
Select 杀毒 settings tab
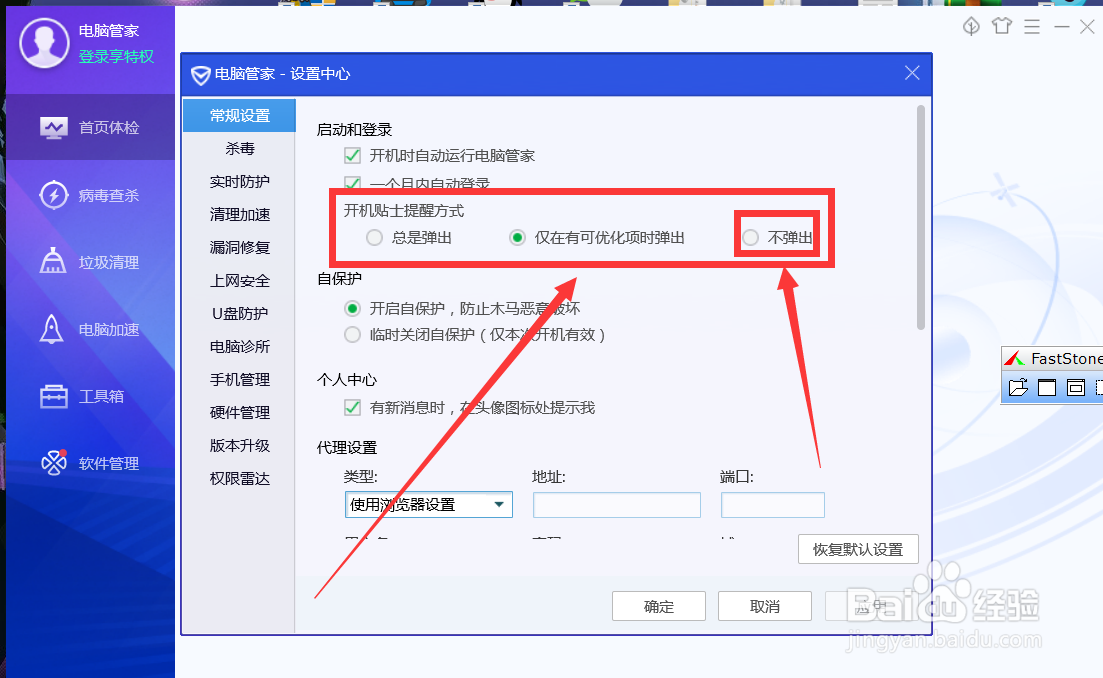(239, 148)
